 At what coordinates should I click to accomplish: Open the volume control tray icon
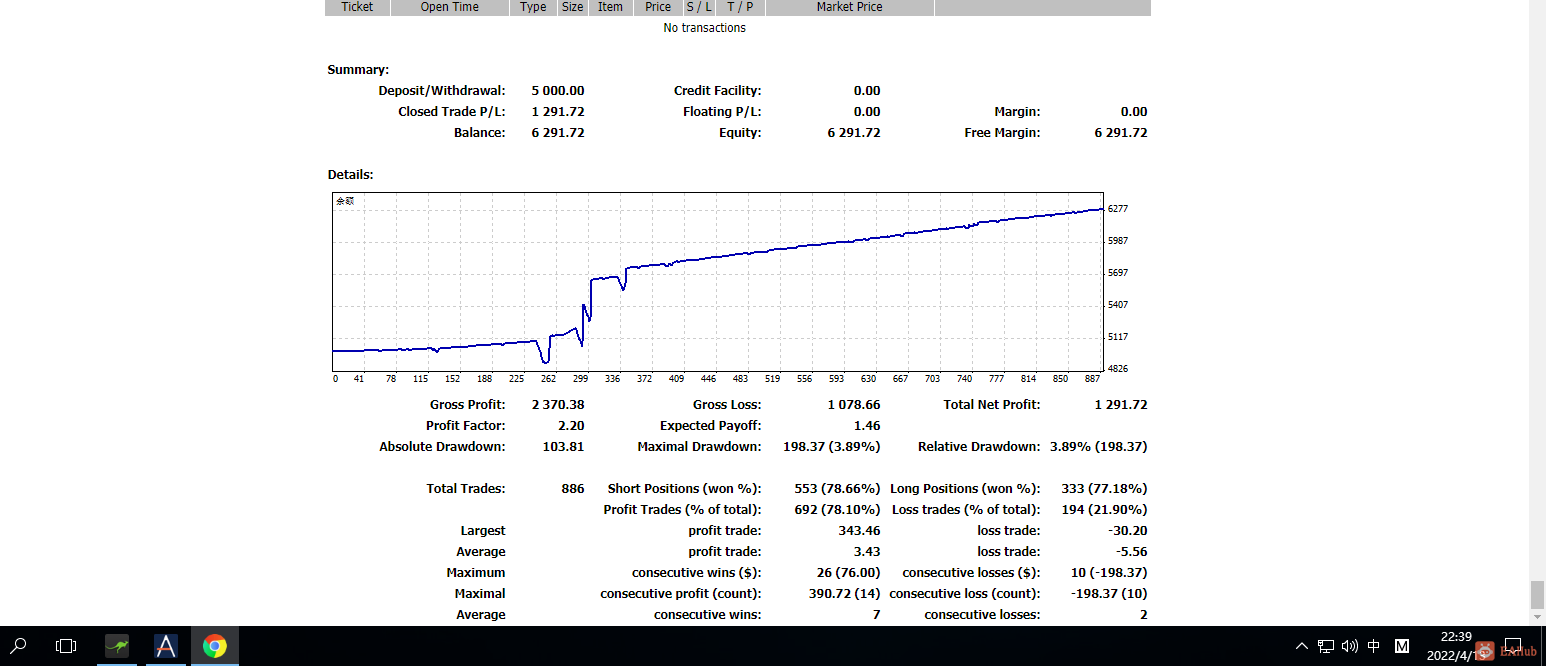tap(1350, 646)
